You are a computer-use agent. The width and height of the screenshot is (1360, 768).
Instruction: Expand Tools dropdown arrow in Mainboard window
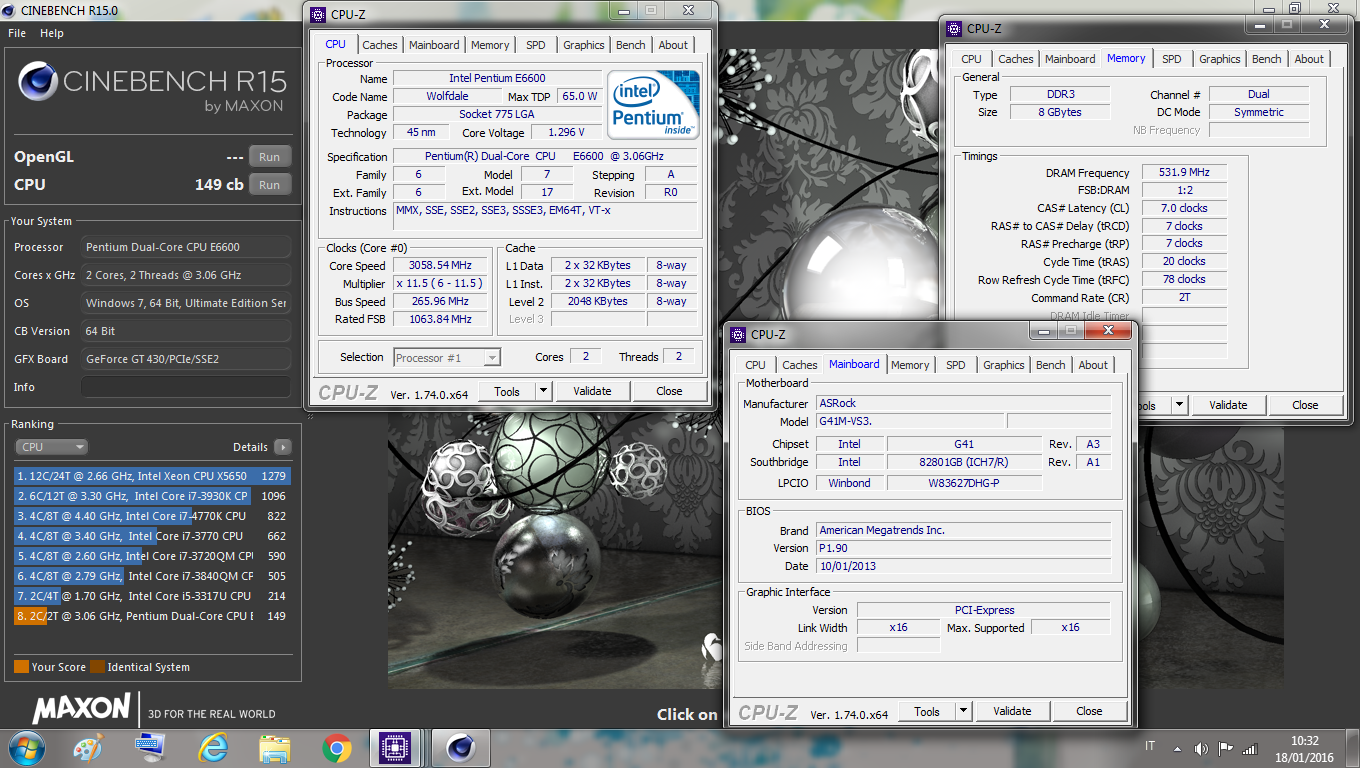tap(964, 711)
